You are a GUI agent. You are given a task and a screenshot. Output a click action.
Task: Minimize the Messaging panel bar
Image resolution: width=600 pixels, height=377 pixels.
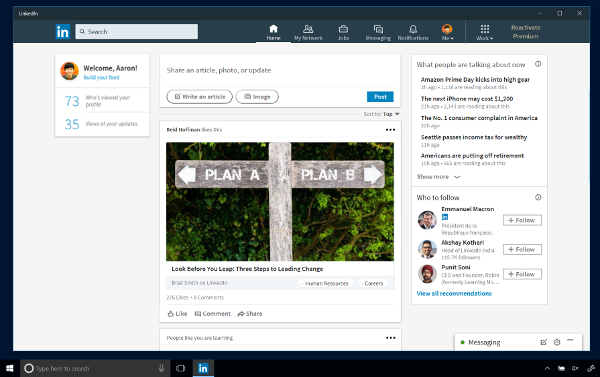tap(570, 340)
